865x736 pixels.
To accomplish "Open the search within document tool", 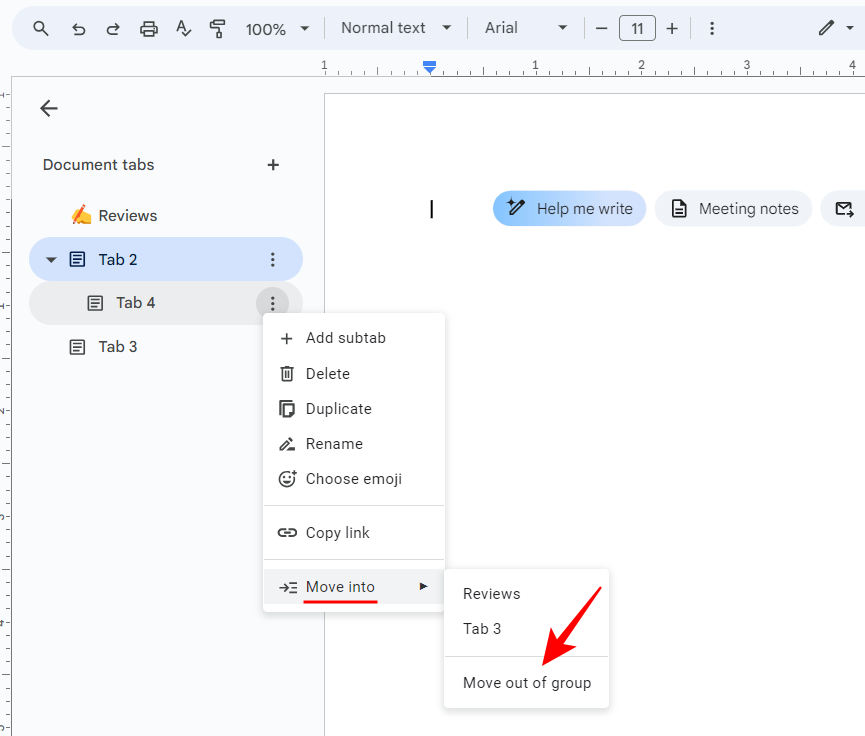I will point(40,28).
